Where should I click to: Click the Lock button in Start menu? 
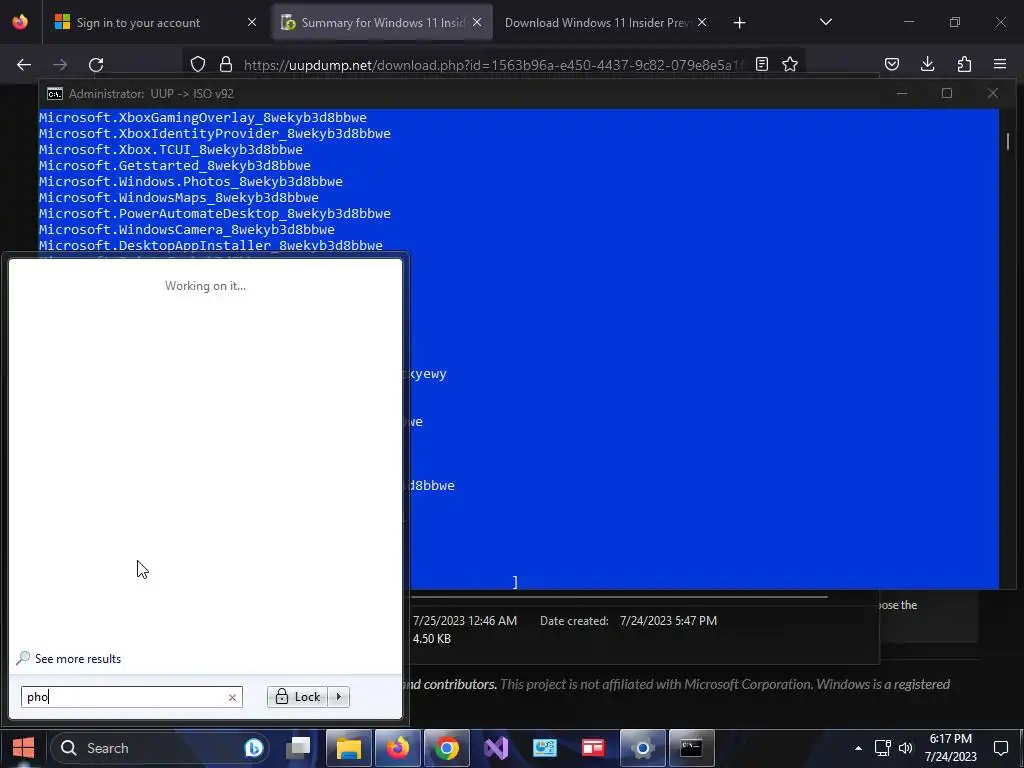297,697
